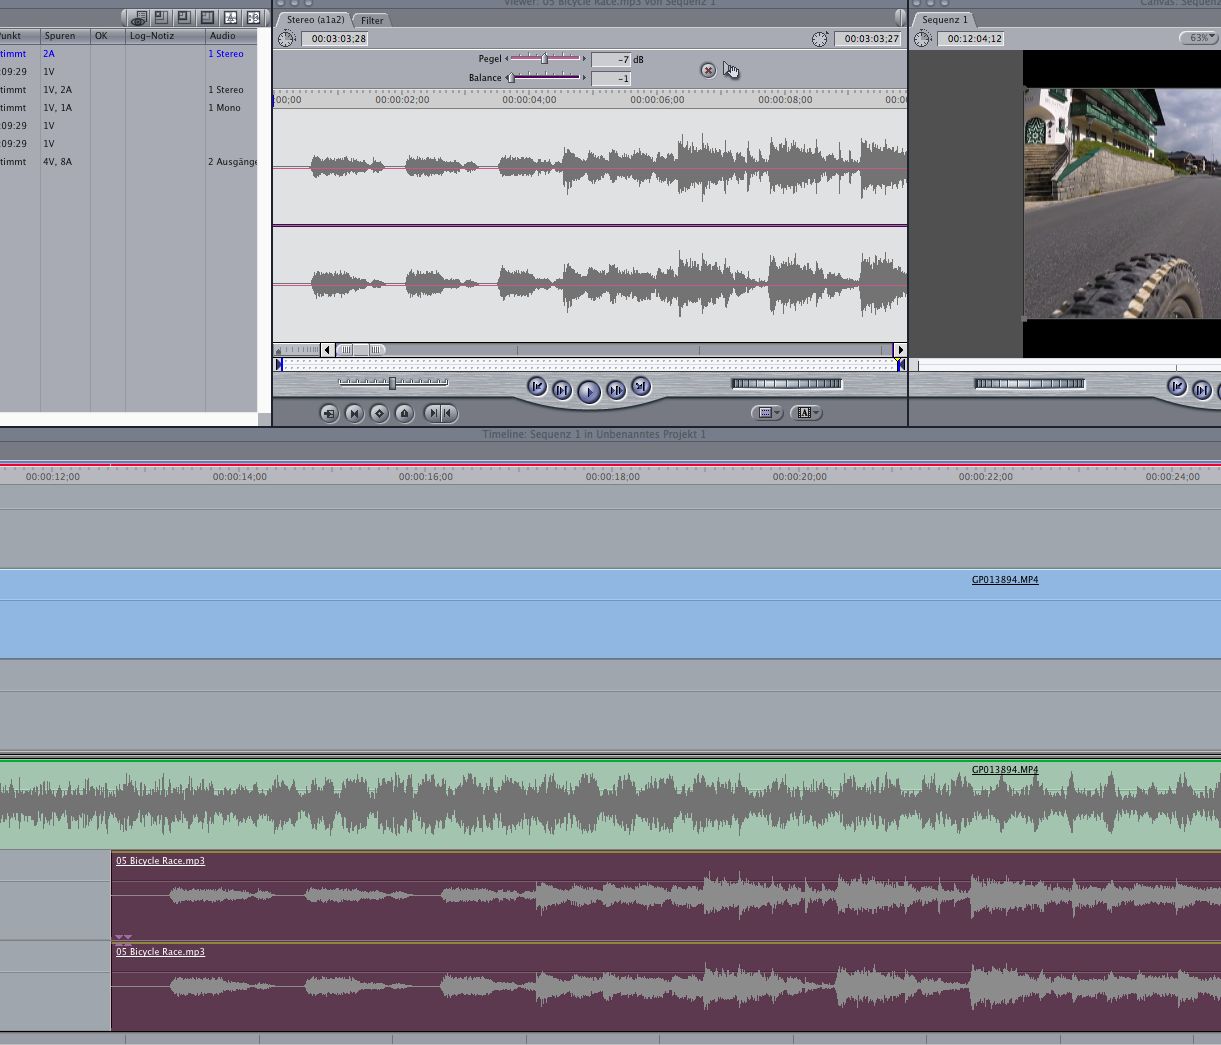Viewport: 1221px width, 1045px height.
Task: Switch to the Filter tab
Action: (372, 20)
